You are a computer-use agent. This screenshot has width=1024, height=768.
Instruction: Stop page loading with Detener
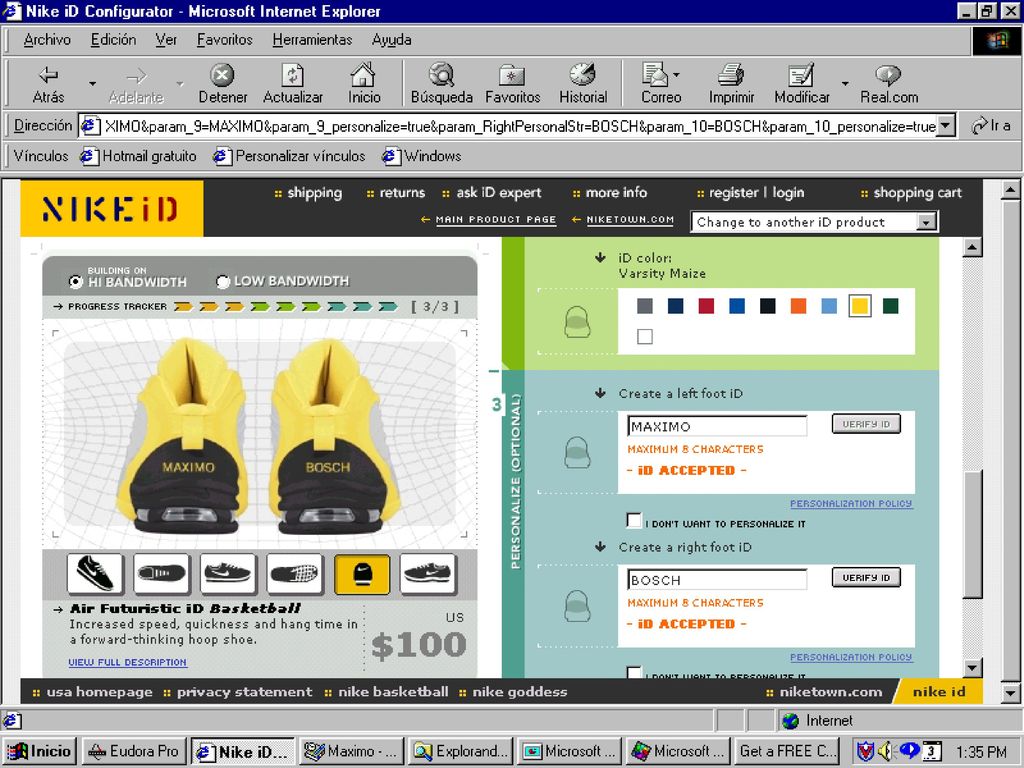(223, 84)
